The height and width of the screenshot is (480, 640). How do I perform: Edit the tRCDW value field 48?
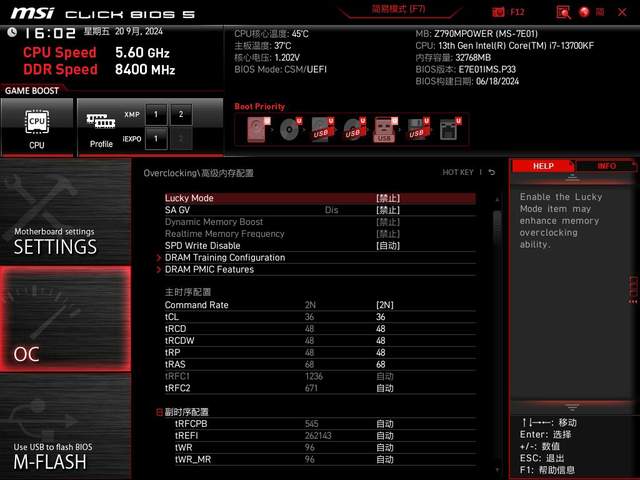[380, 340]
